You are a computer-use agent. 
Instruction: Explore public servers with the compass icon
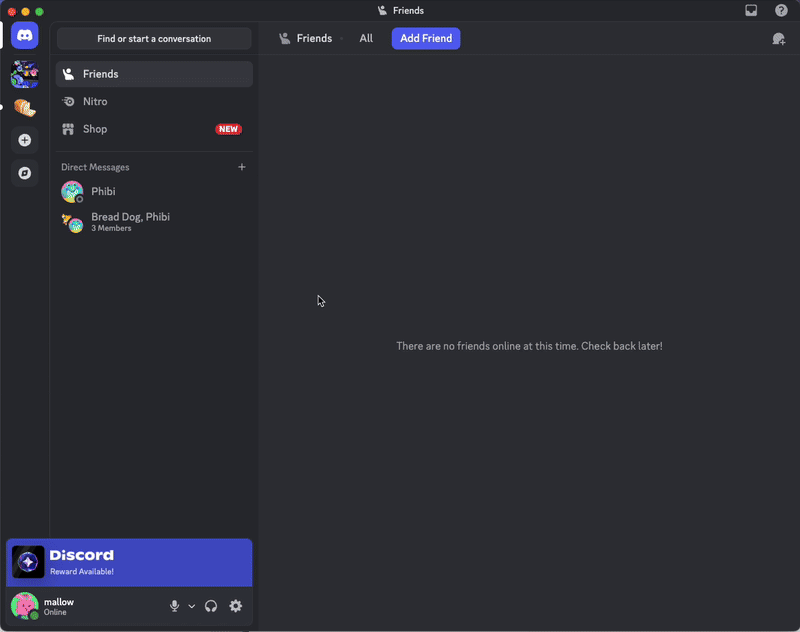[x=24, y=173]
